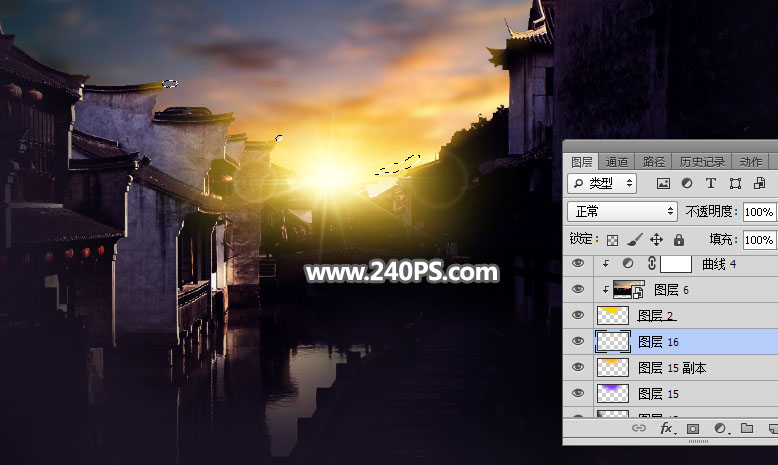Viewport: 778px width, 465px height.
Task: Filter layers by shape layer icon
Action: click(x=735, y=184)
